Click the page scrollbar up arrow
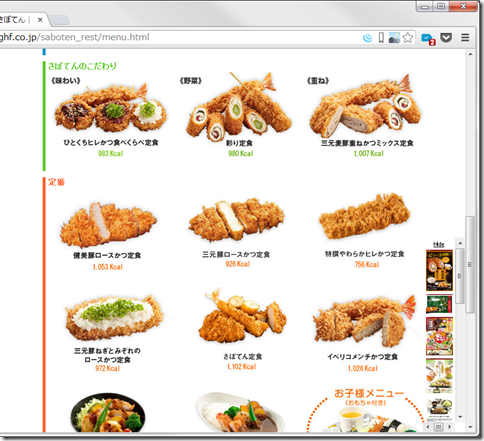This screenshot has height=441, width=484. click(x=470, y=54)
